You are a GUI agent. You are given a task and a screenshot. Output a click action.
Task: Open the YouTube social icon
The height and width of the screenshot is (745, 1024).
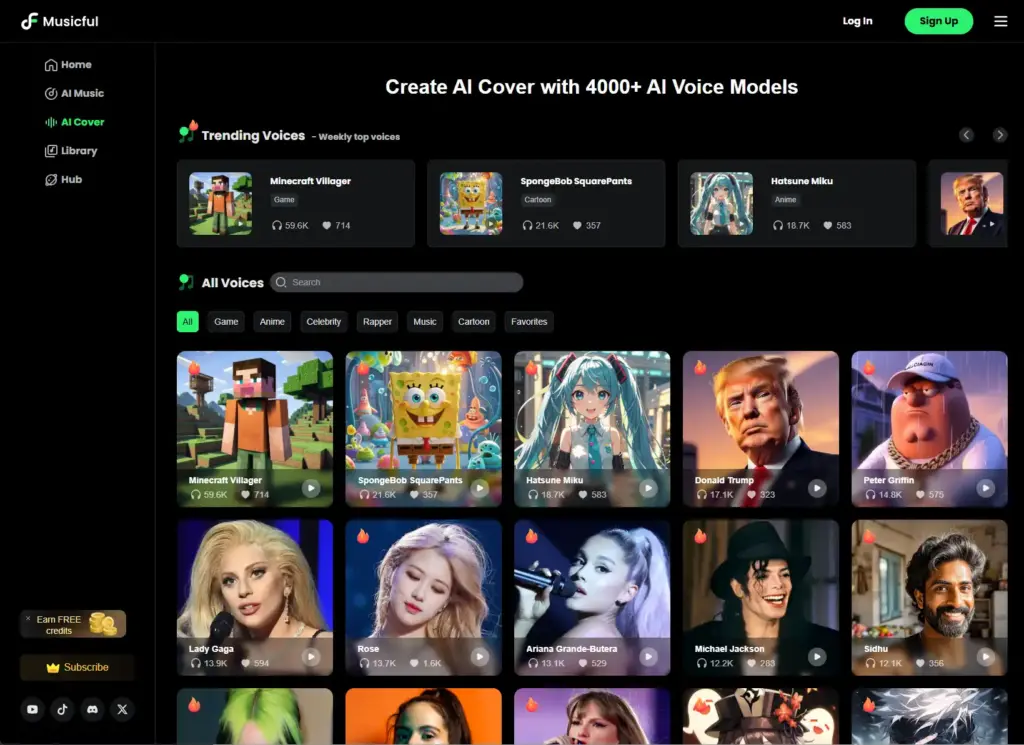click(32, 709)
